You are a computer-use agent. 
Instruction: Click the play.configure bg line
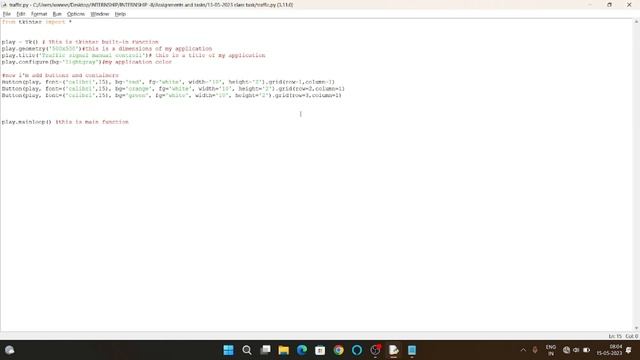pyautogui.click(x=87, y=62)
